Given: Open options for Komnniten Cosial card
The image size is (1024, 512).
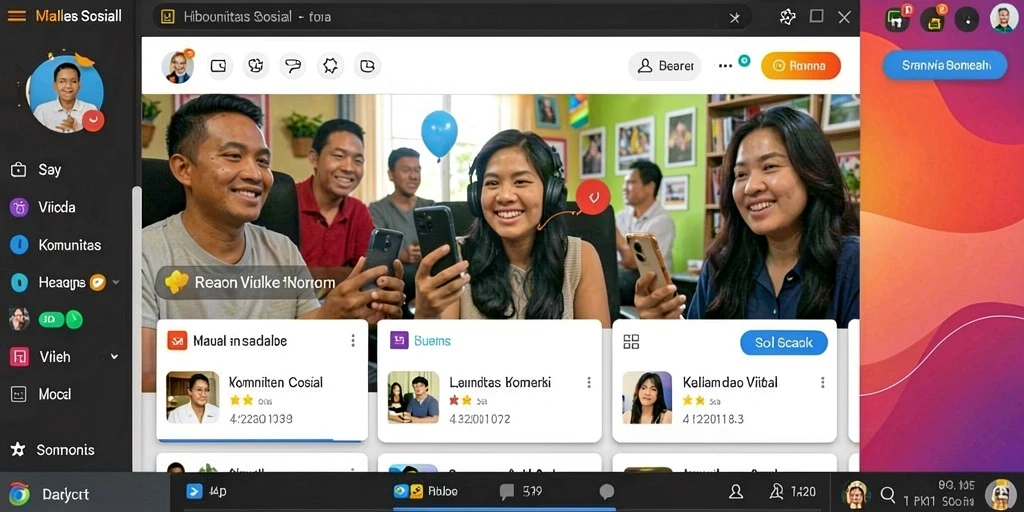Looking at the screenshot, I should tap(353, 340).
